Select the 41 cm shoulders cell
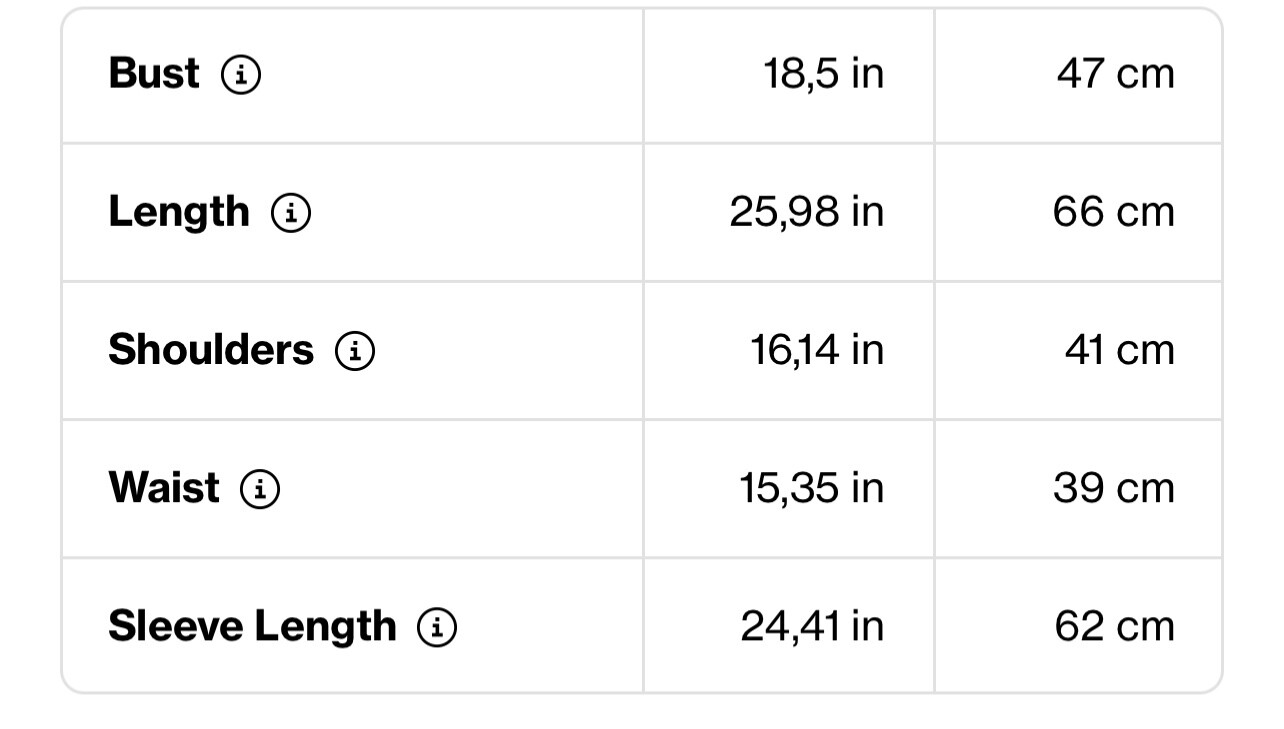The width and height of the screenshot is (1284, 729). coord(1119,350)
